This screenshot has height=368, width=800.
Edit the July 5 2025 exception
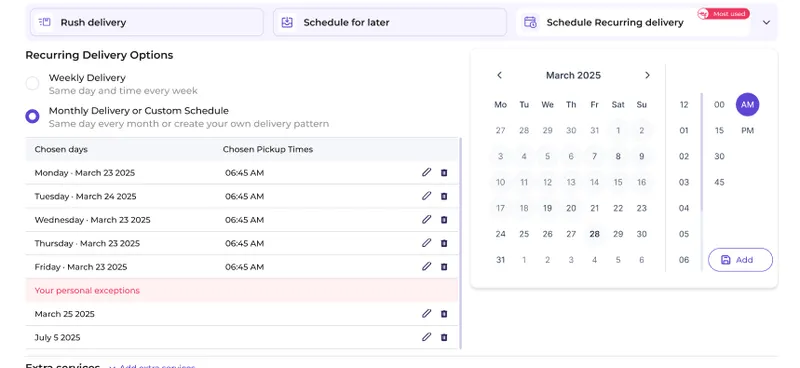click(427, 337)
